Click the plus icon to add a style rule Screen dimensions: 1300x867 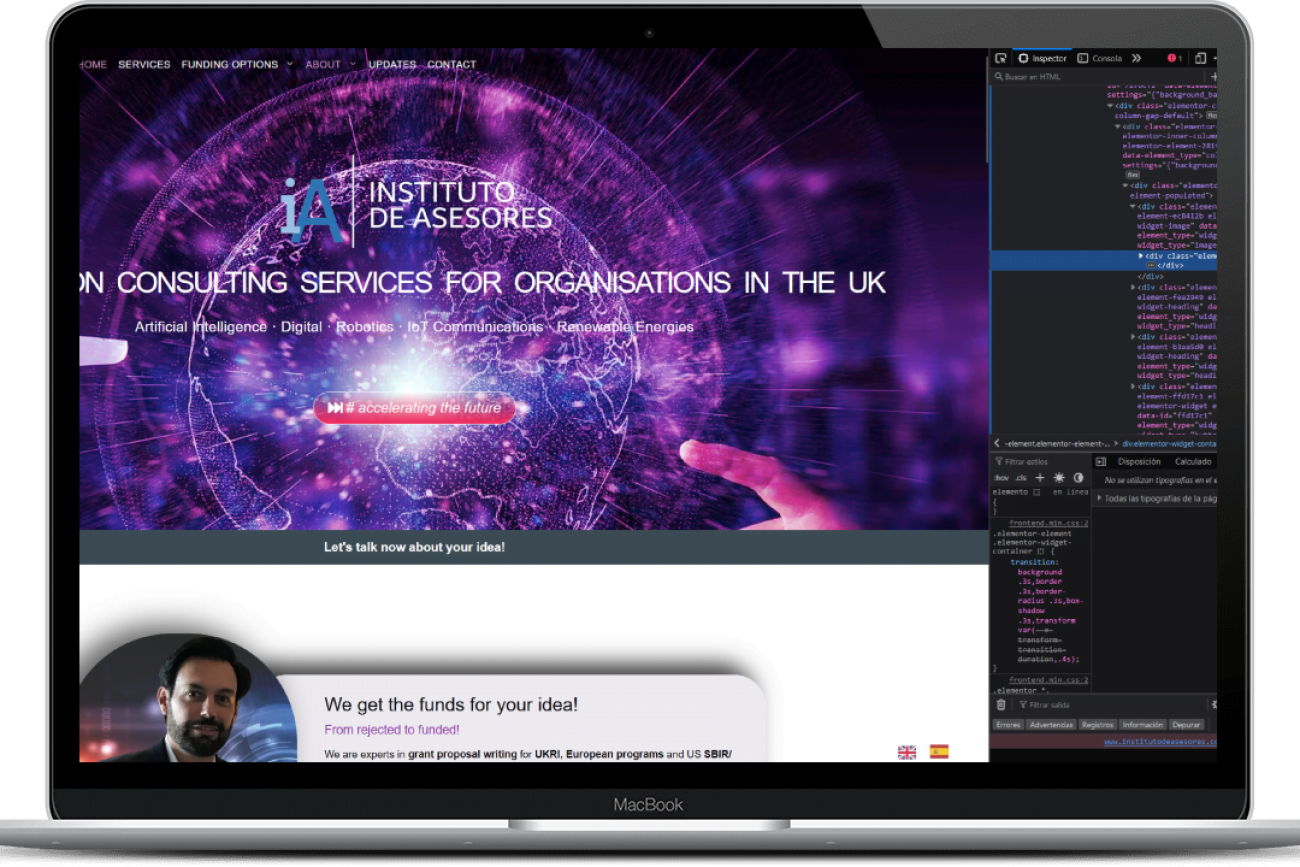point(1040,478)
